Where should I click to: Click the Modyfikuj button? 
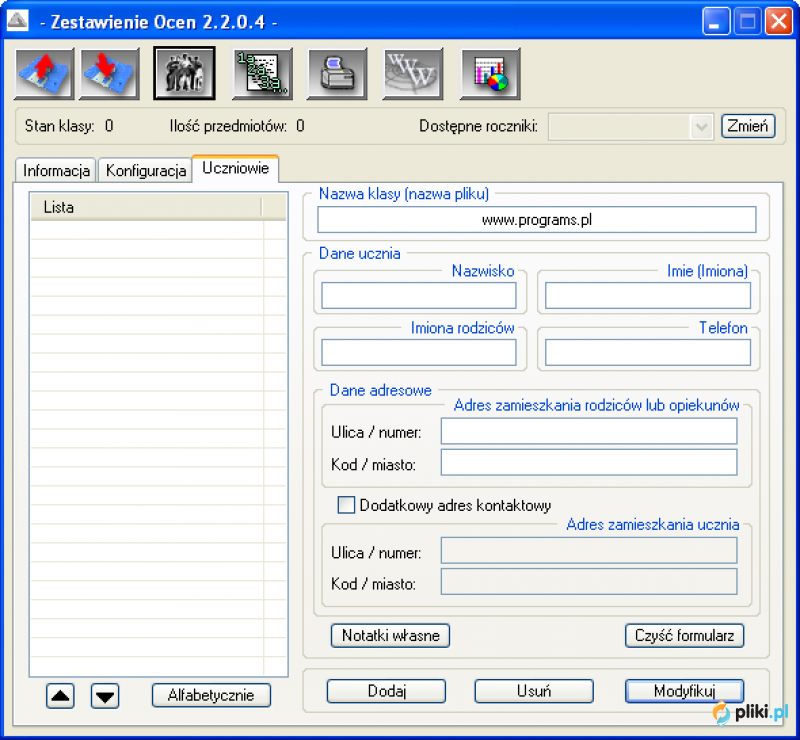point(684,691)
